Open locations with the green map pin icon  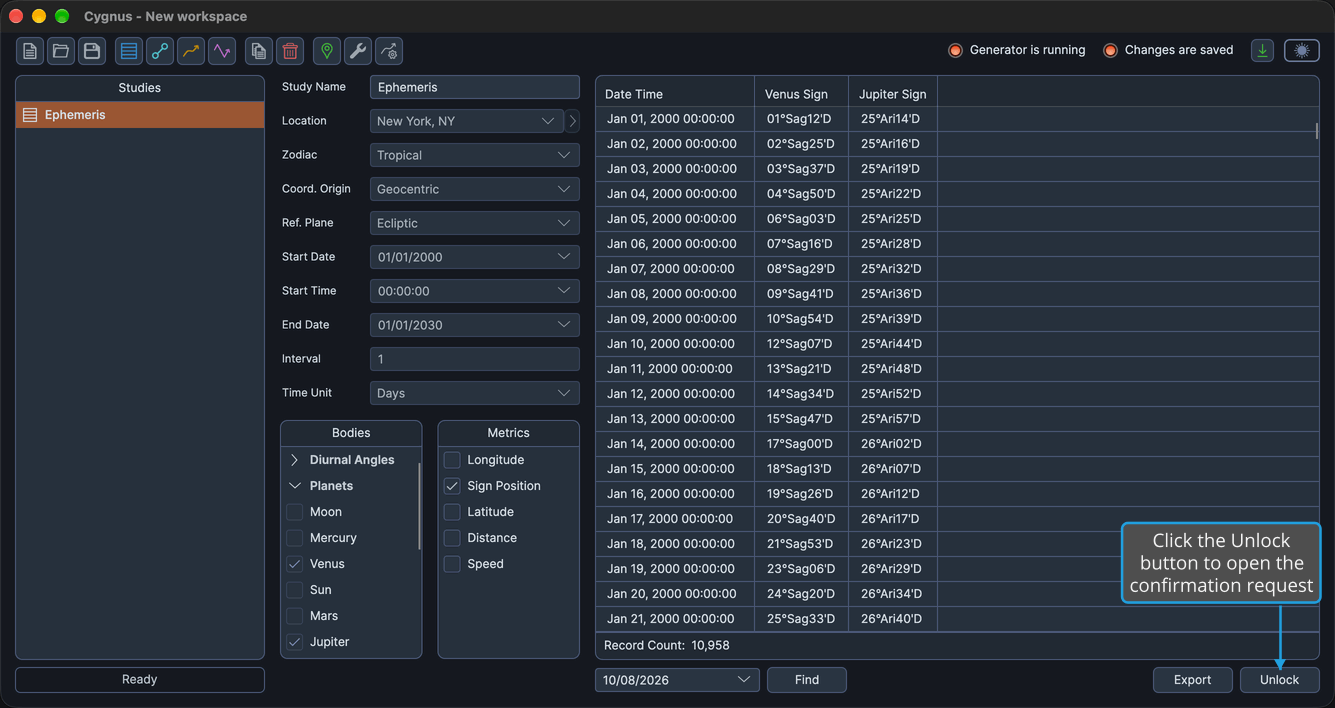pyautogui.click(x=327, y=51)
